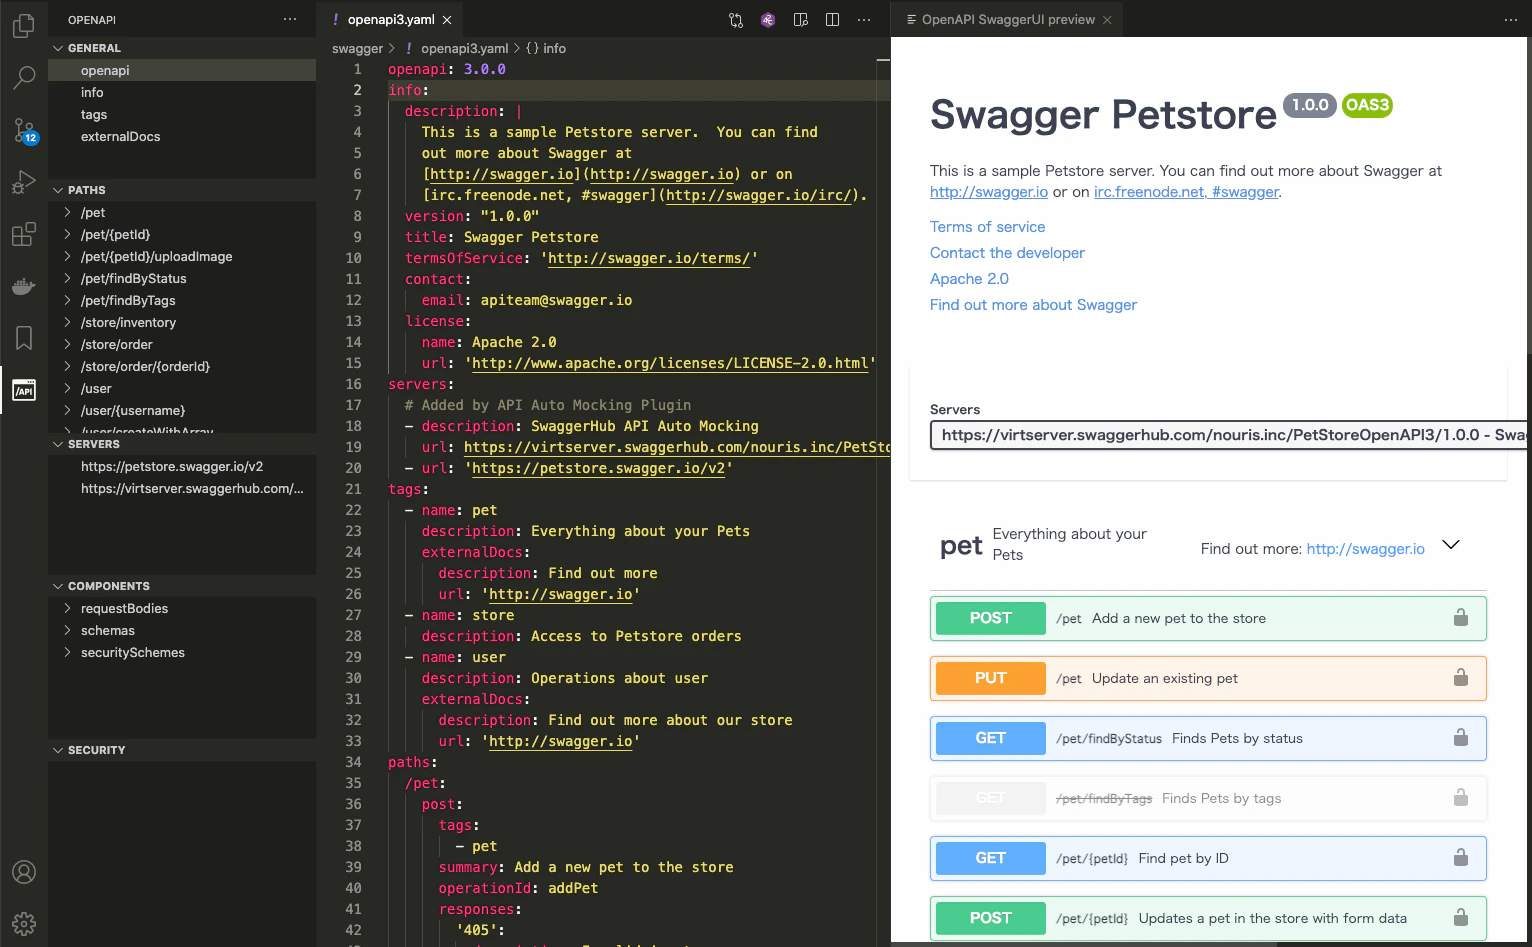Click the split editor right icon
Screen dimensions: 1532x947
pyautogui.click(x=832, y=20)
